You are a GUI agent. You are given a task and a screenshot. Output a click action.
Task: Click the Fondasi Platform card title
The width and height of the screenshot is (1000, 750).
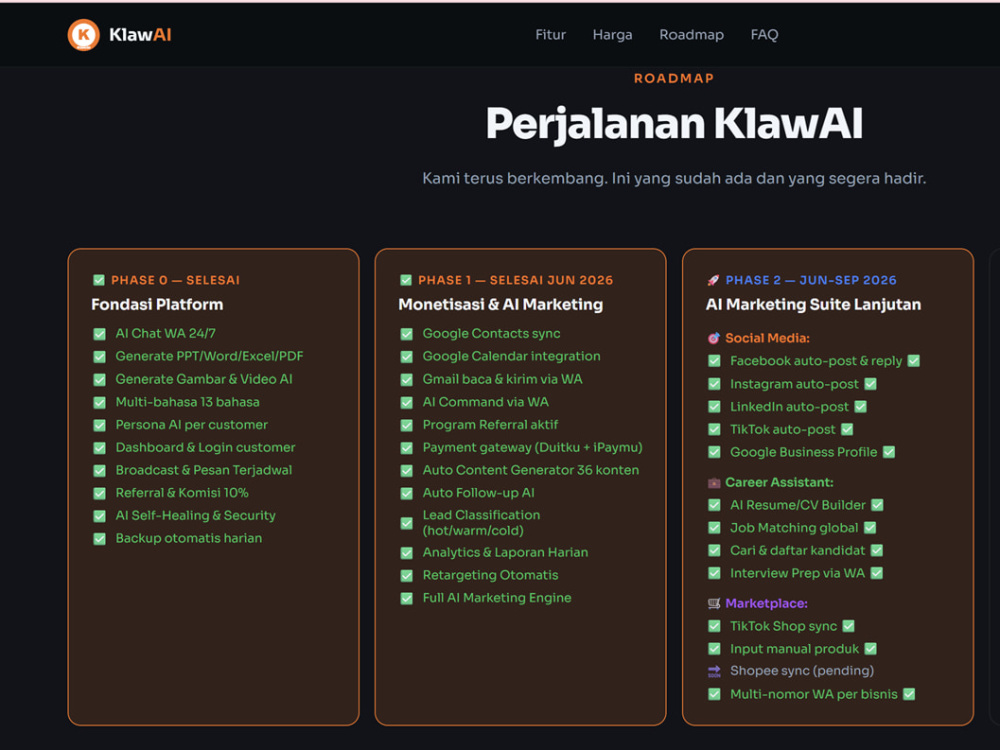[x=157, y=305]
